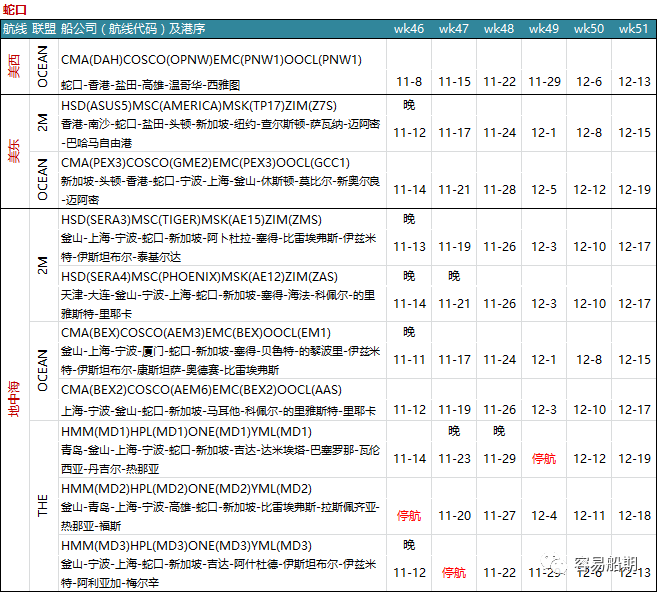
Task: Select the 11-27 date cell
Action: coord(499,516)
